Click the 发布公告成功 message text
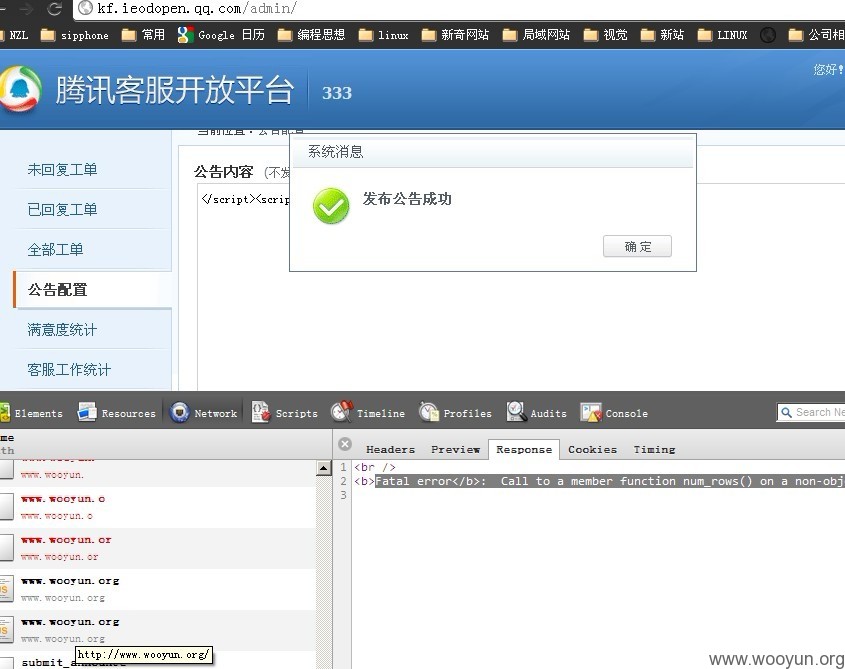 click(407, 199)
